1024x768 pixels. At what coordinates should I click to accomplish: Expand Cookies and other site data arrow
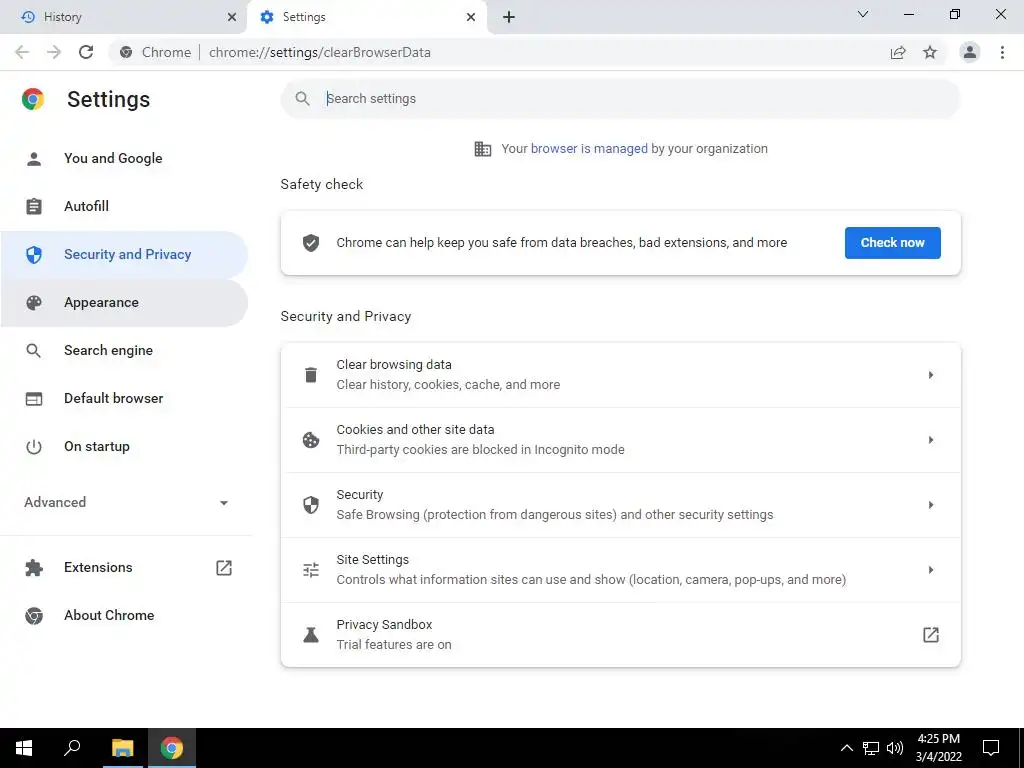click(931, 440)
